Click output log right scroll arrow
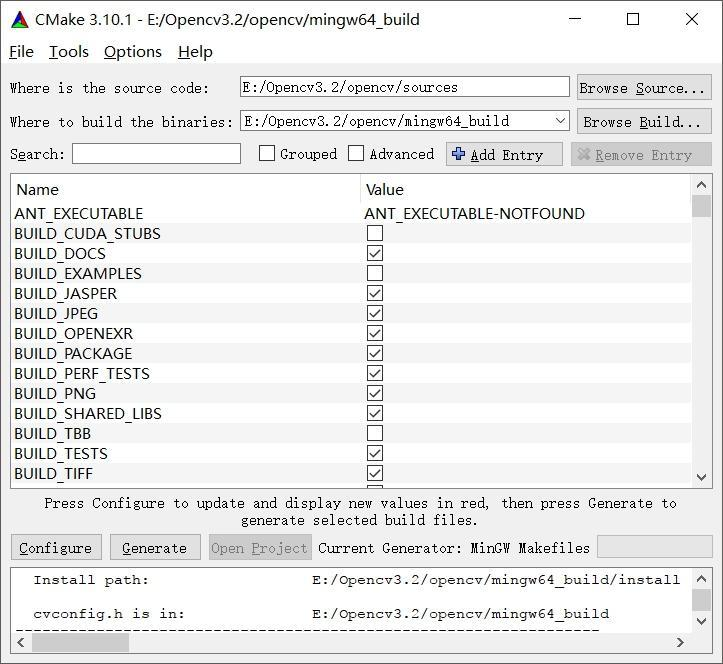 [x=680, y=642]
